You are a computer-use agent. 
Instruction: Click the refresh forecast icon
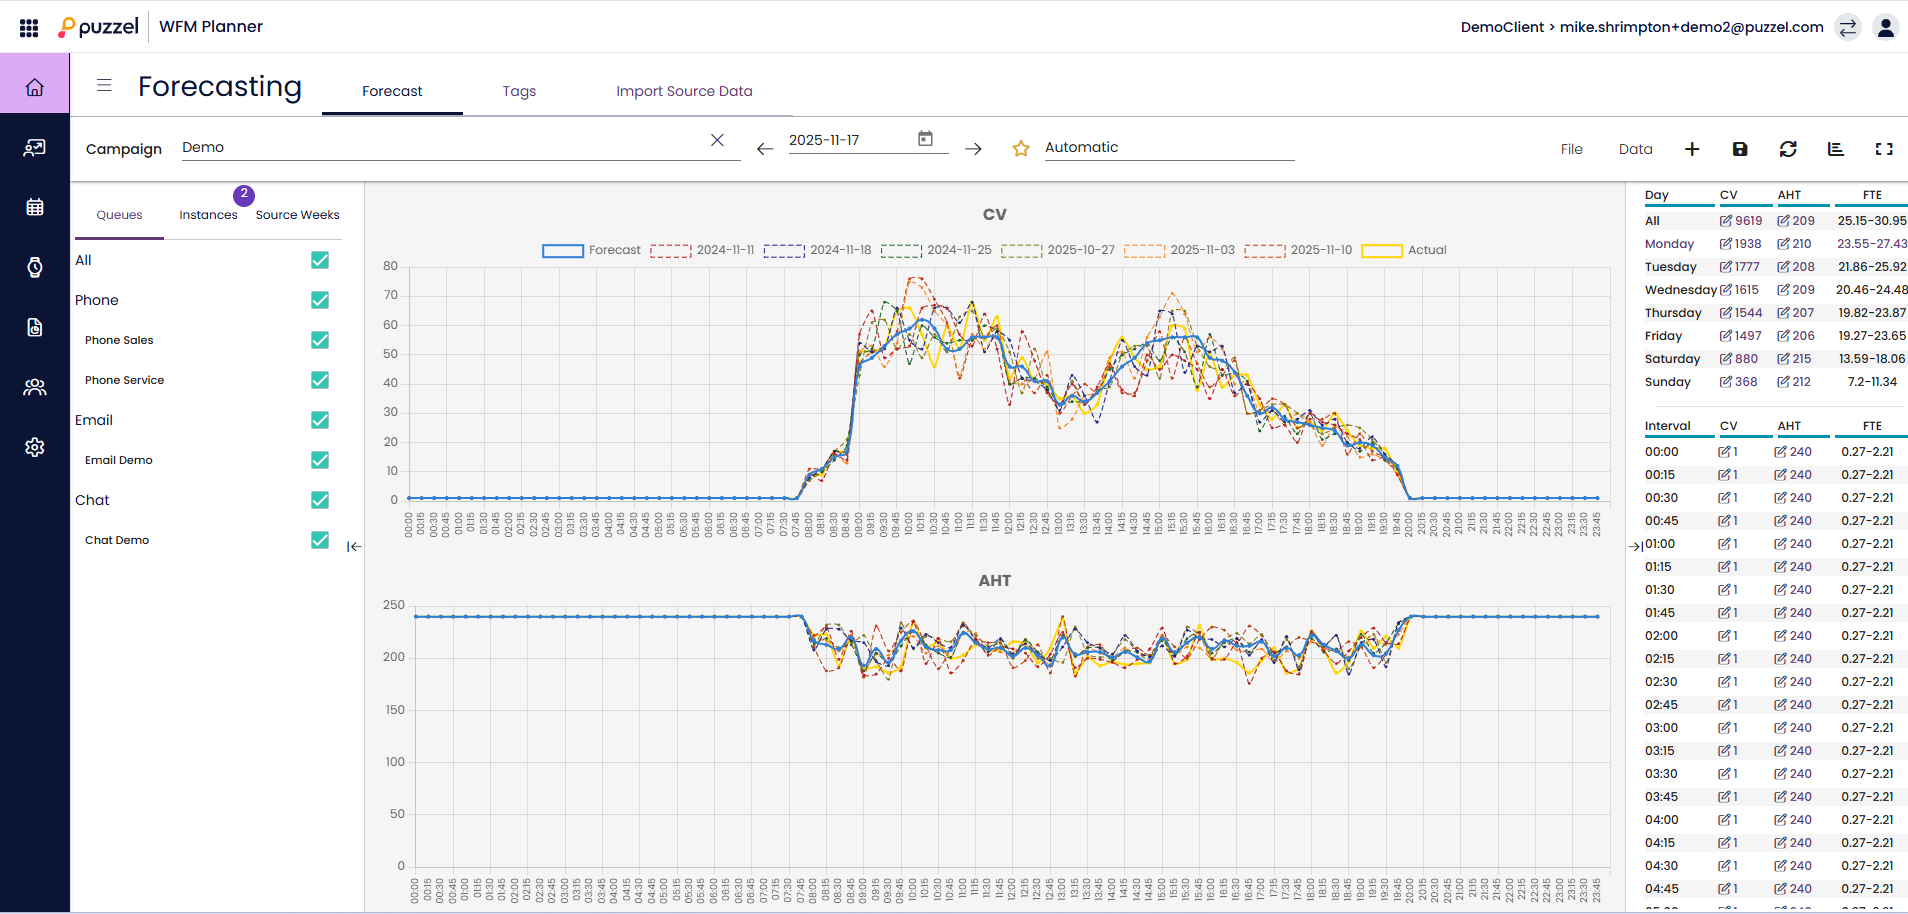click(1788, 149)
